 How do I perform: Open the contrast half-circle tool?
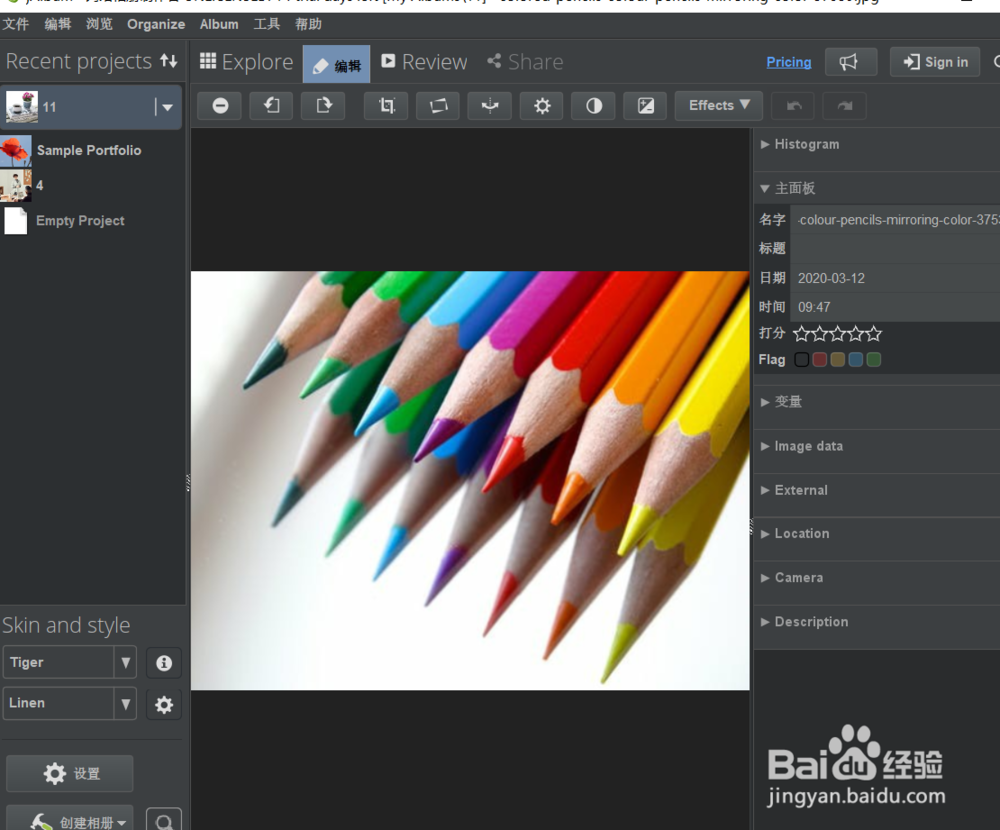point(594,106)
